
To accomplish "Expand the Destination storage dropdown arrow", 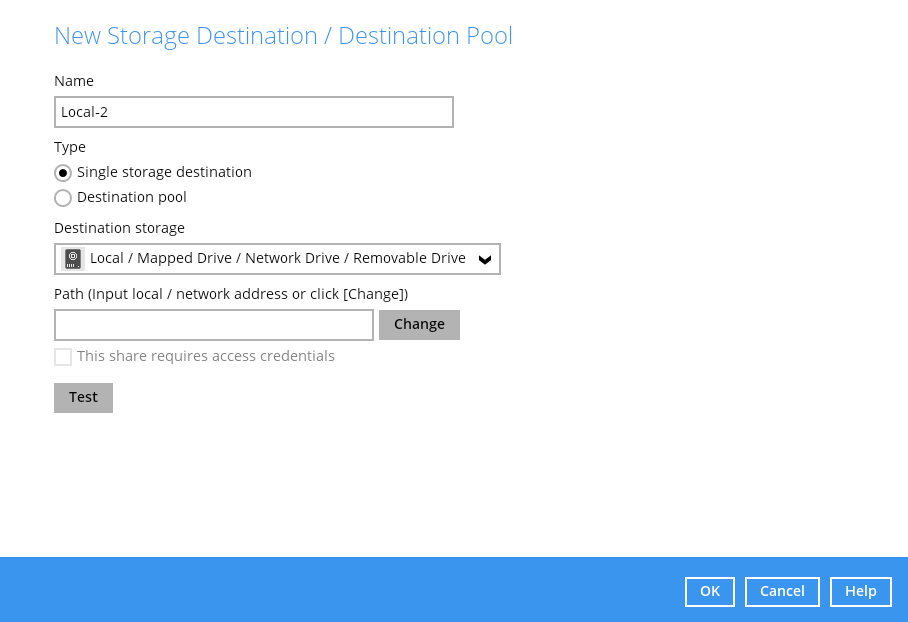I will [485, 260].
